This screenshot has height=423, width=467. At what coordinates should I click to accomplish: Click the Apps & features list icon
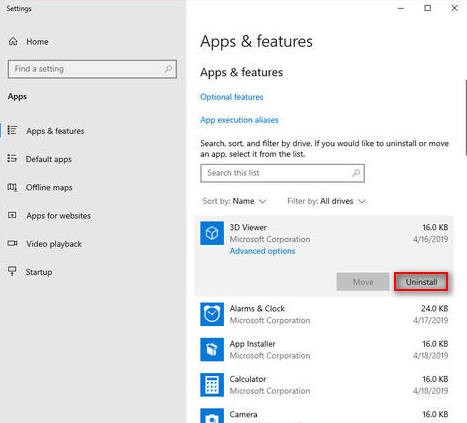coord(12,130)
